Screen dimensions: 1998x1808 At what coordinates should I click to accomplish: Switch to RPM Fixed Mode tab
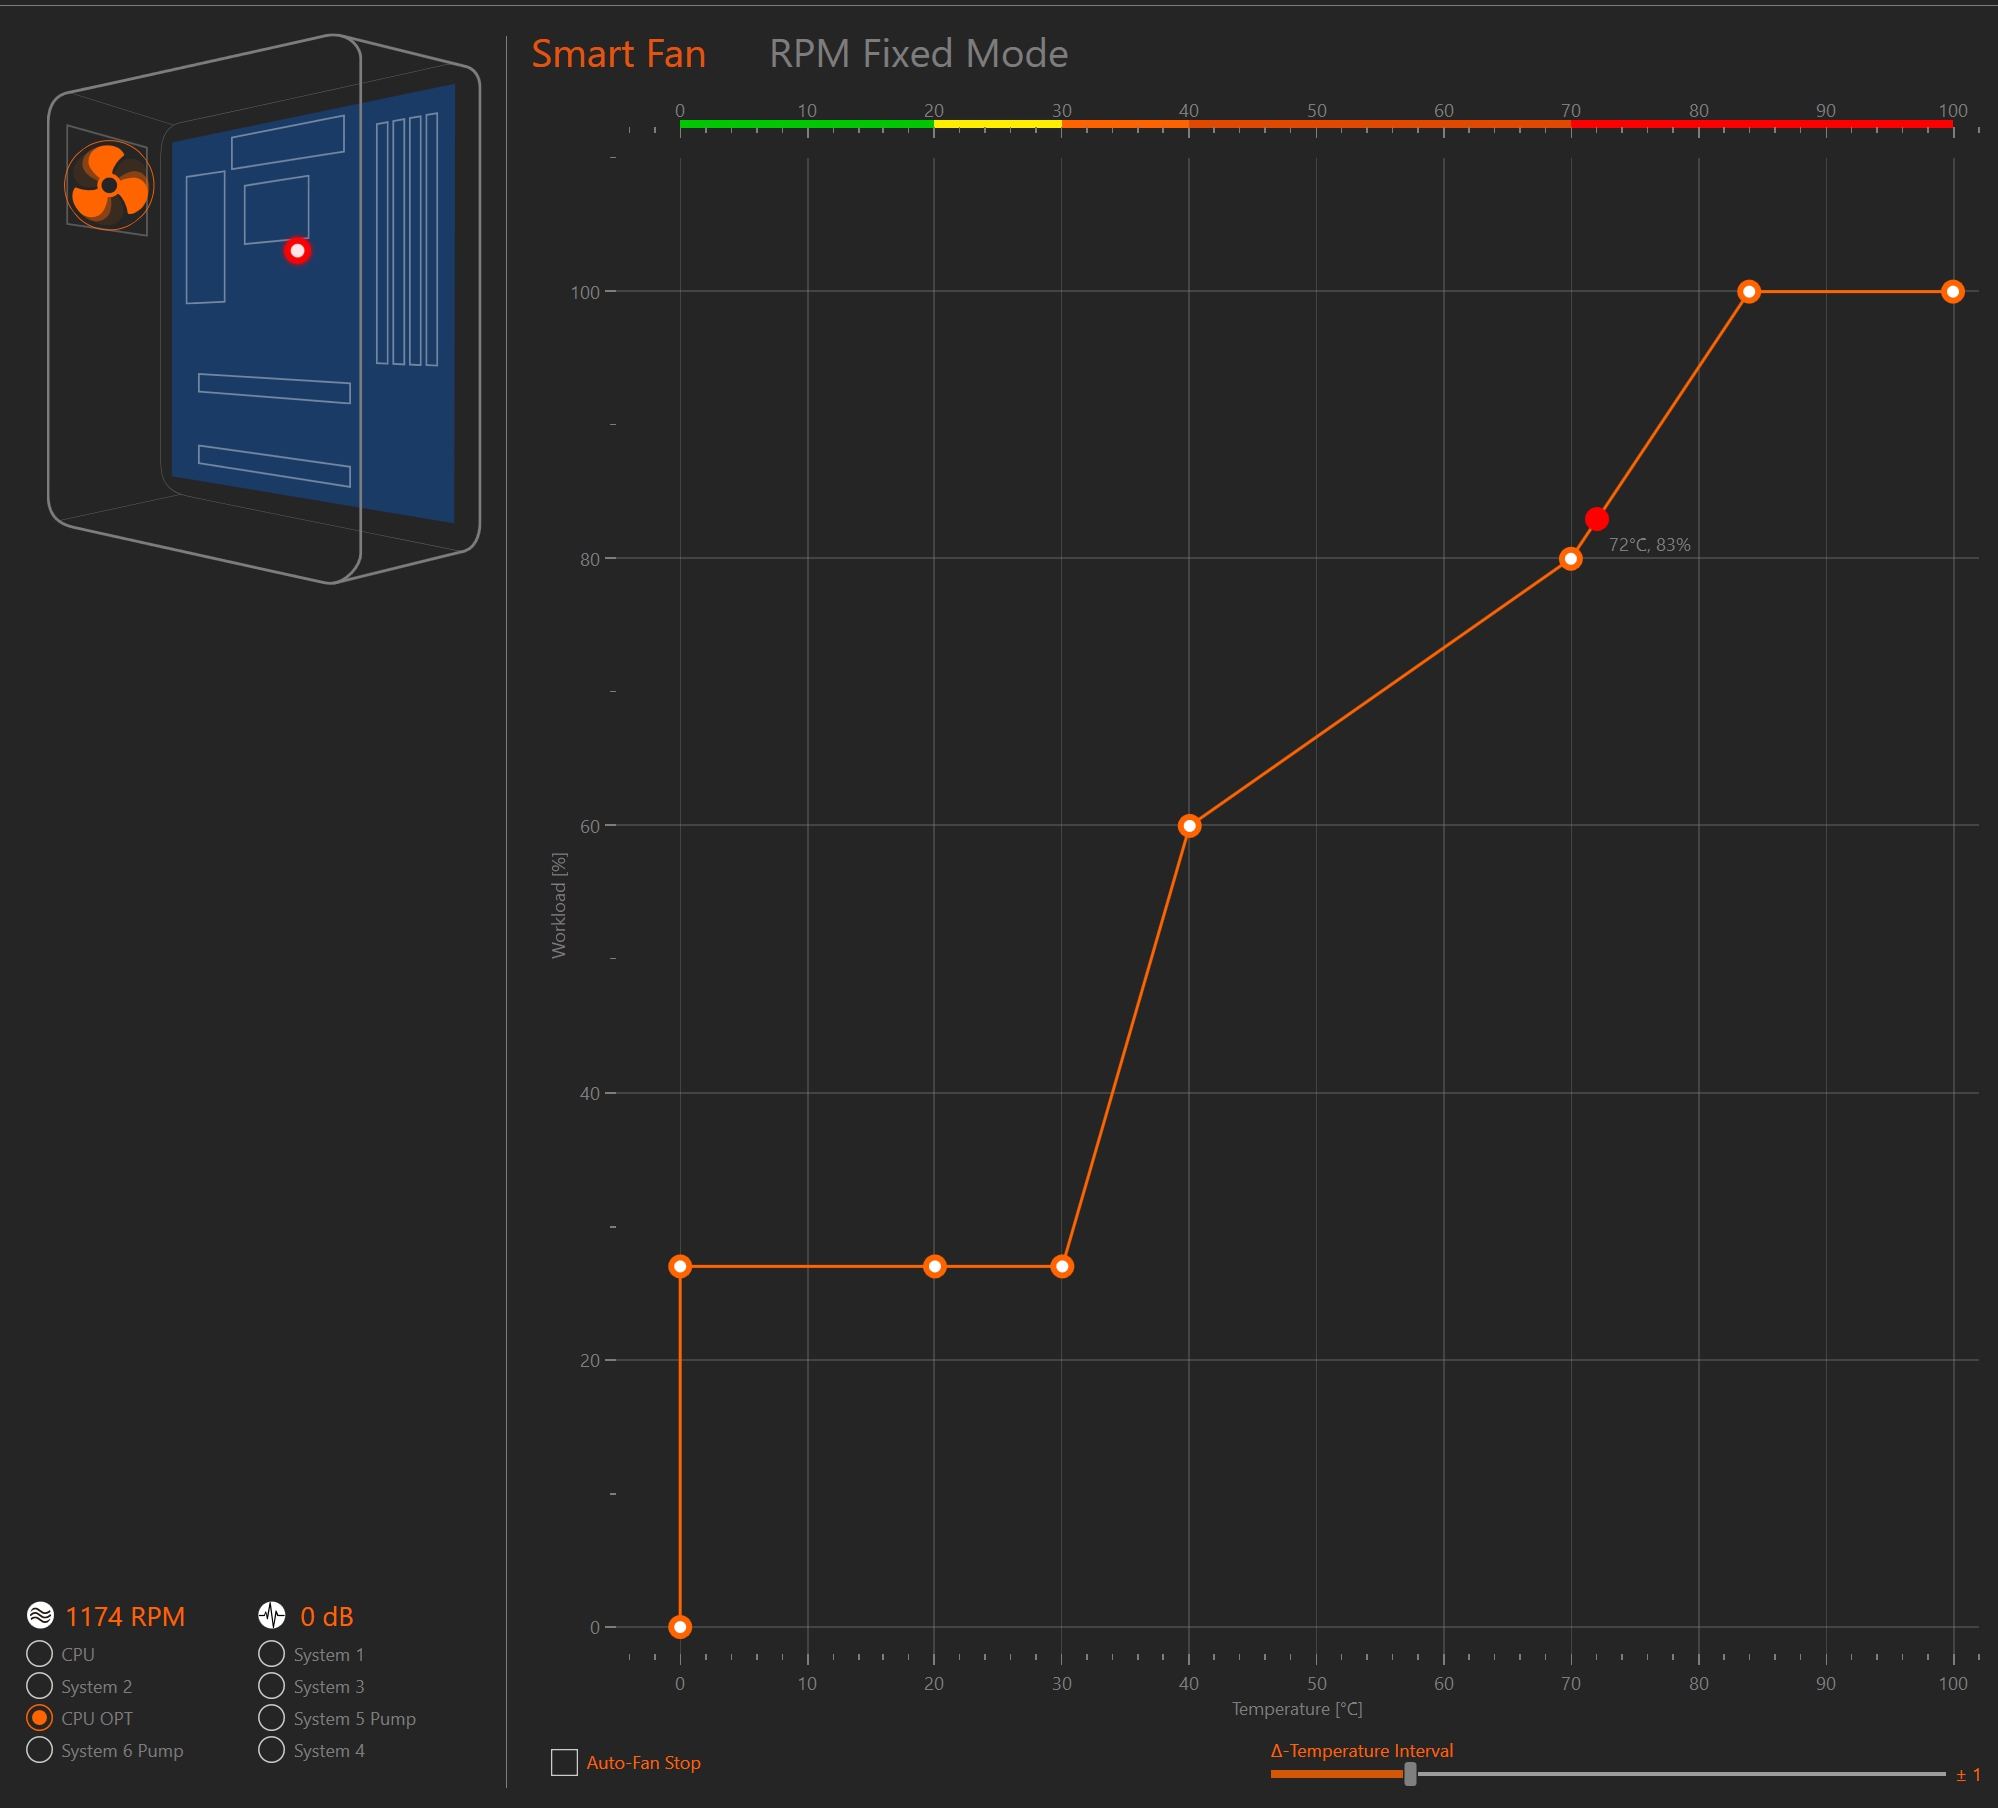pos(917,54)
